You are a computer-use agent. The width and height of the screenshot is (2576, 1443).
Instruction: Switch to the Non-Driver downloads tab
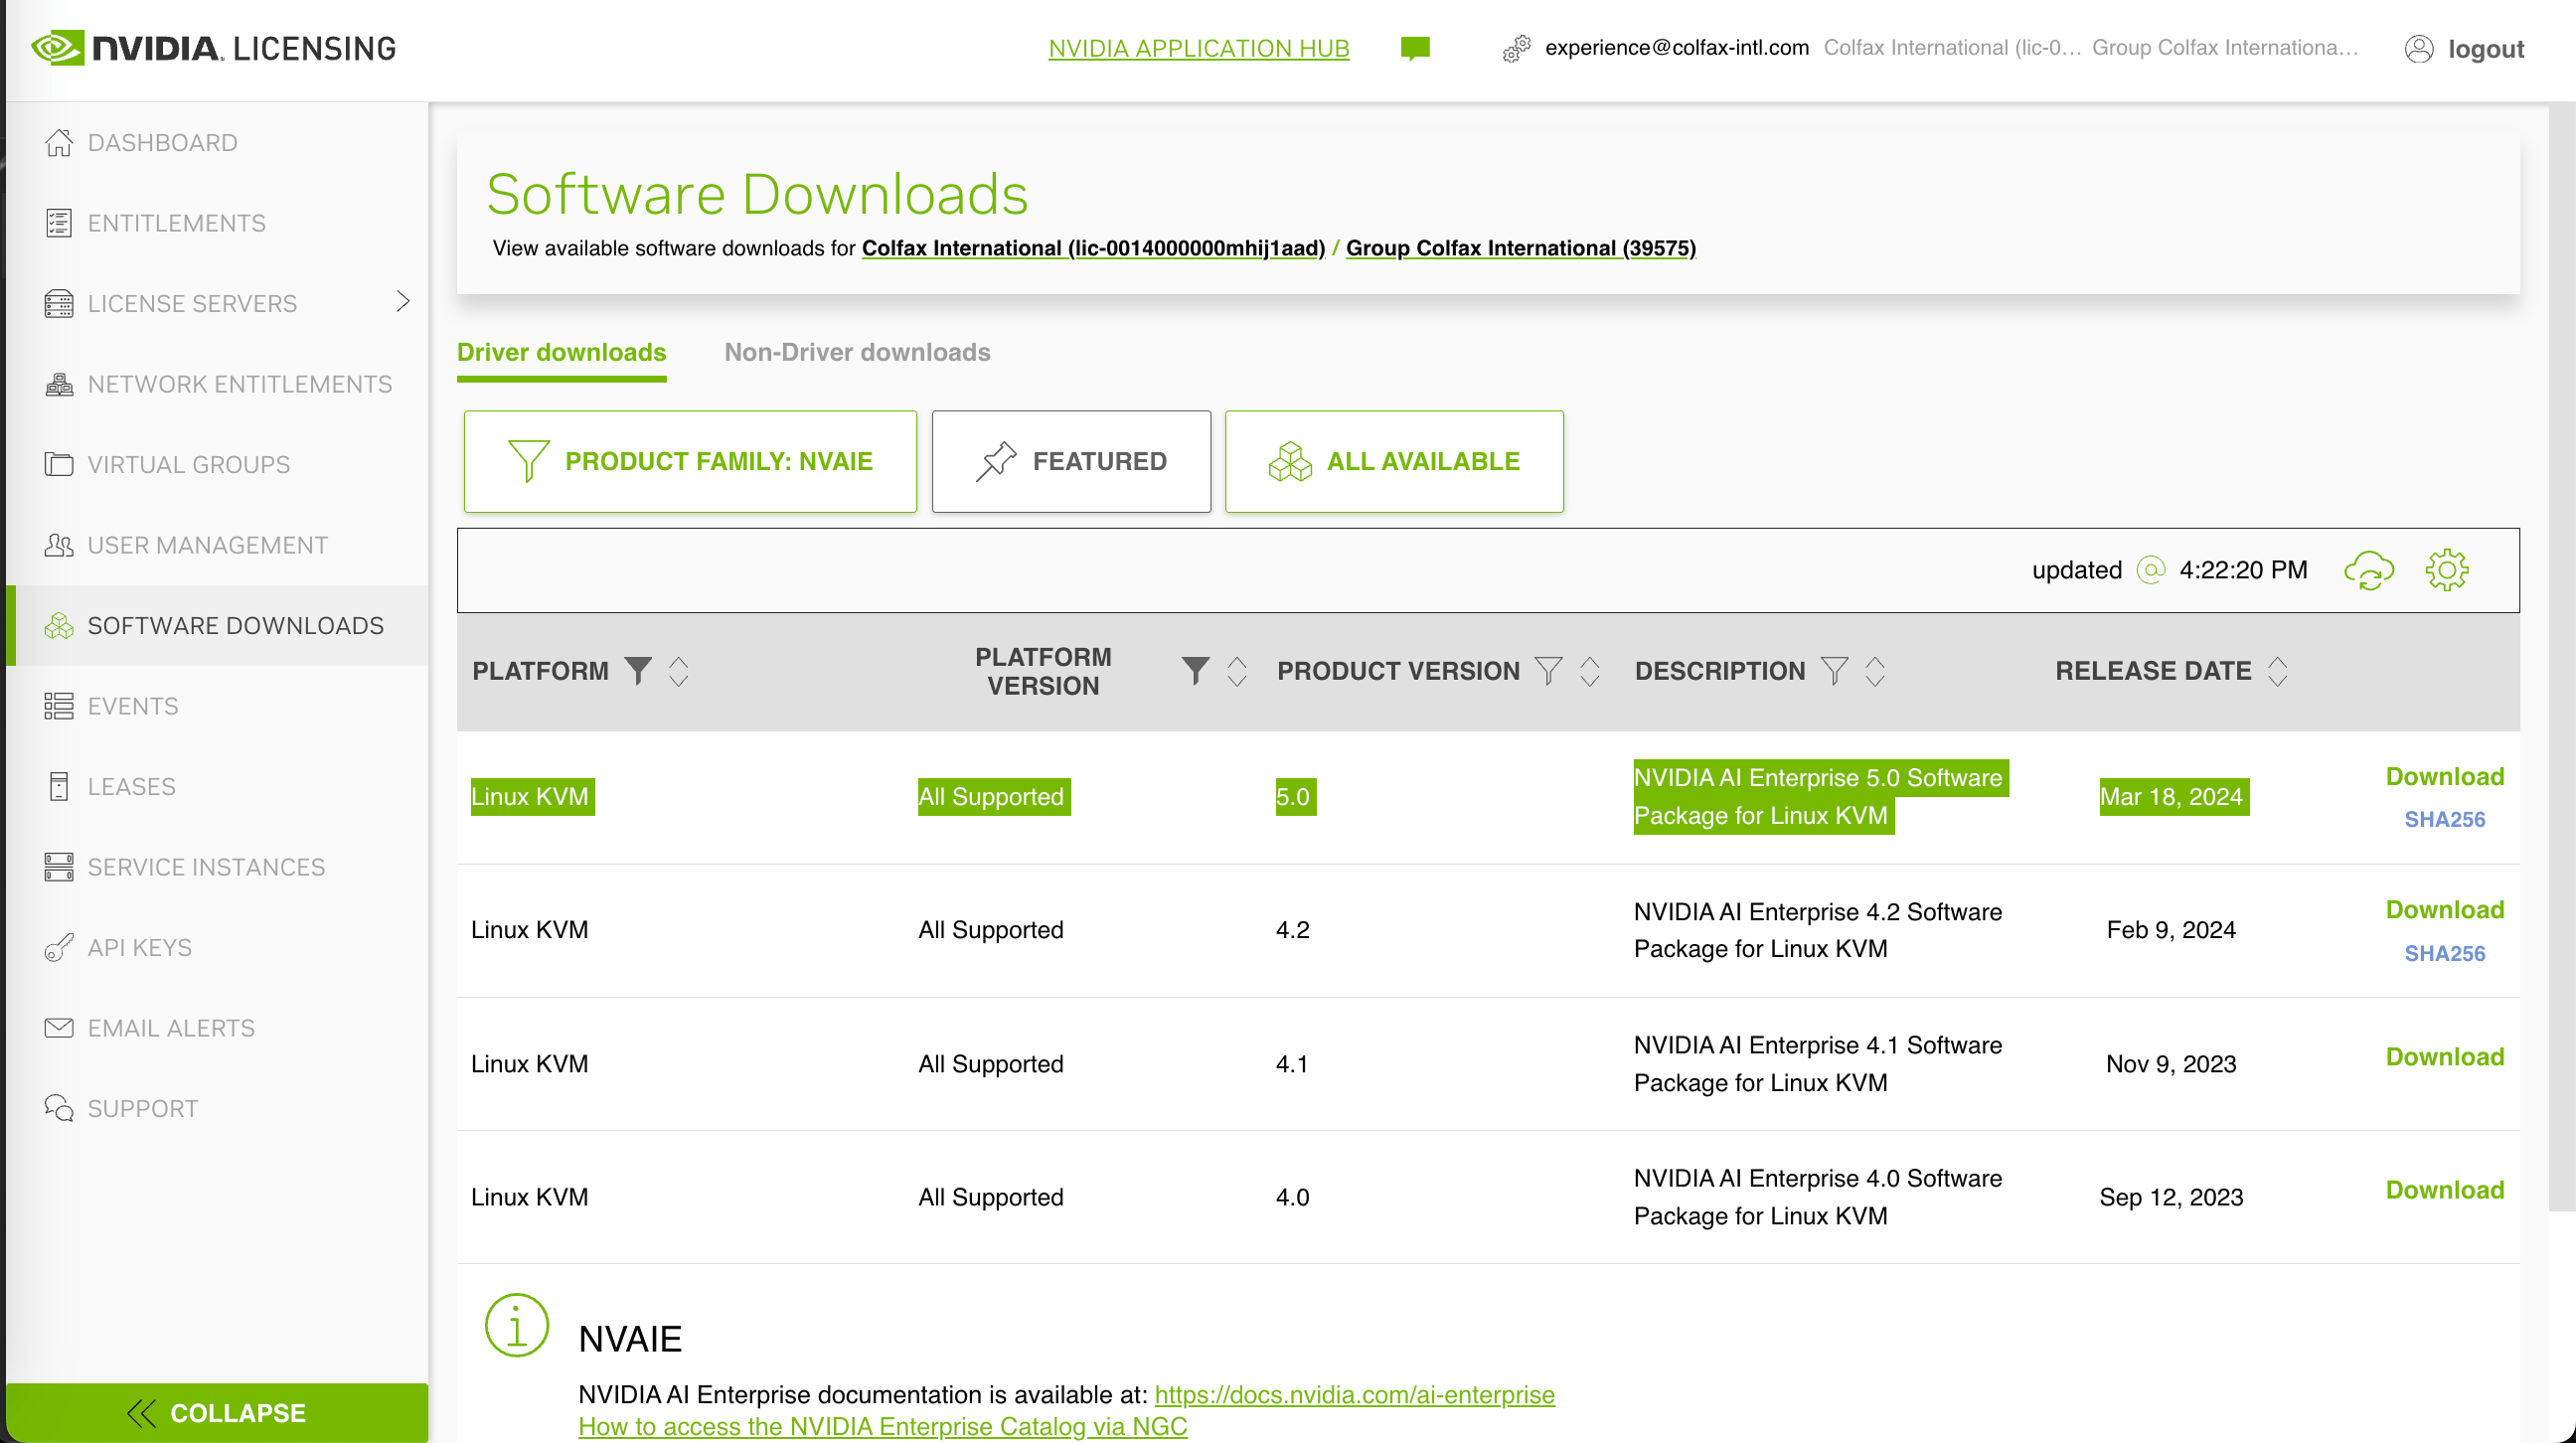click(857, 353)
